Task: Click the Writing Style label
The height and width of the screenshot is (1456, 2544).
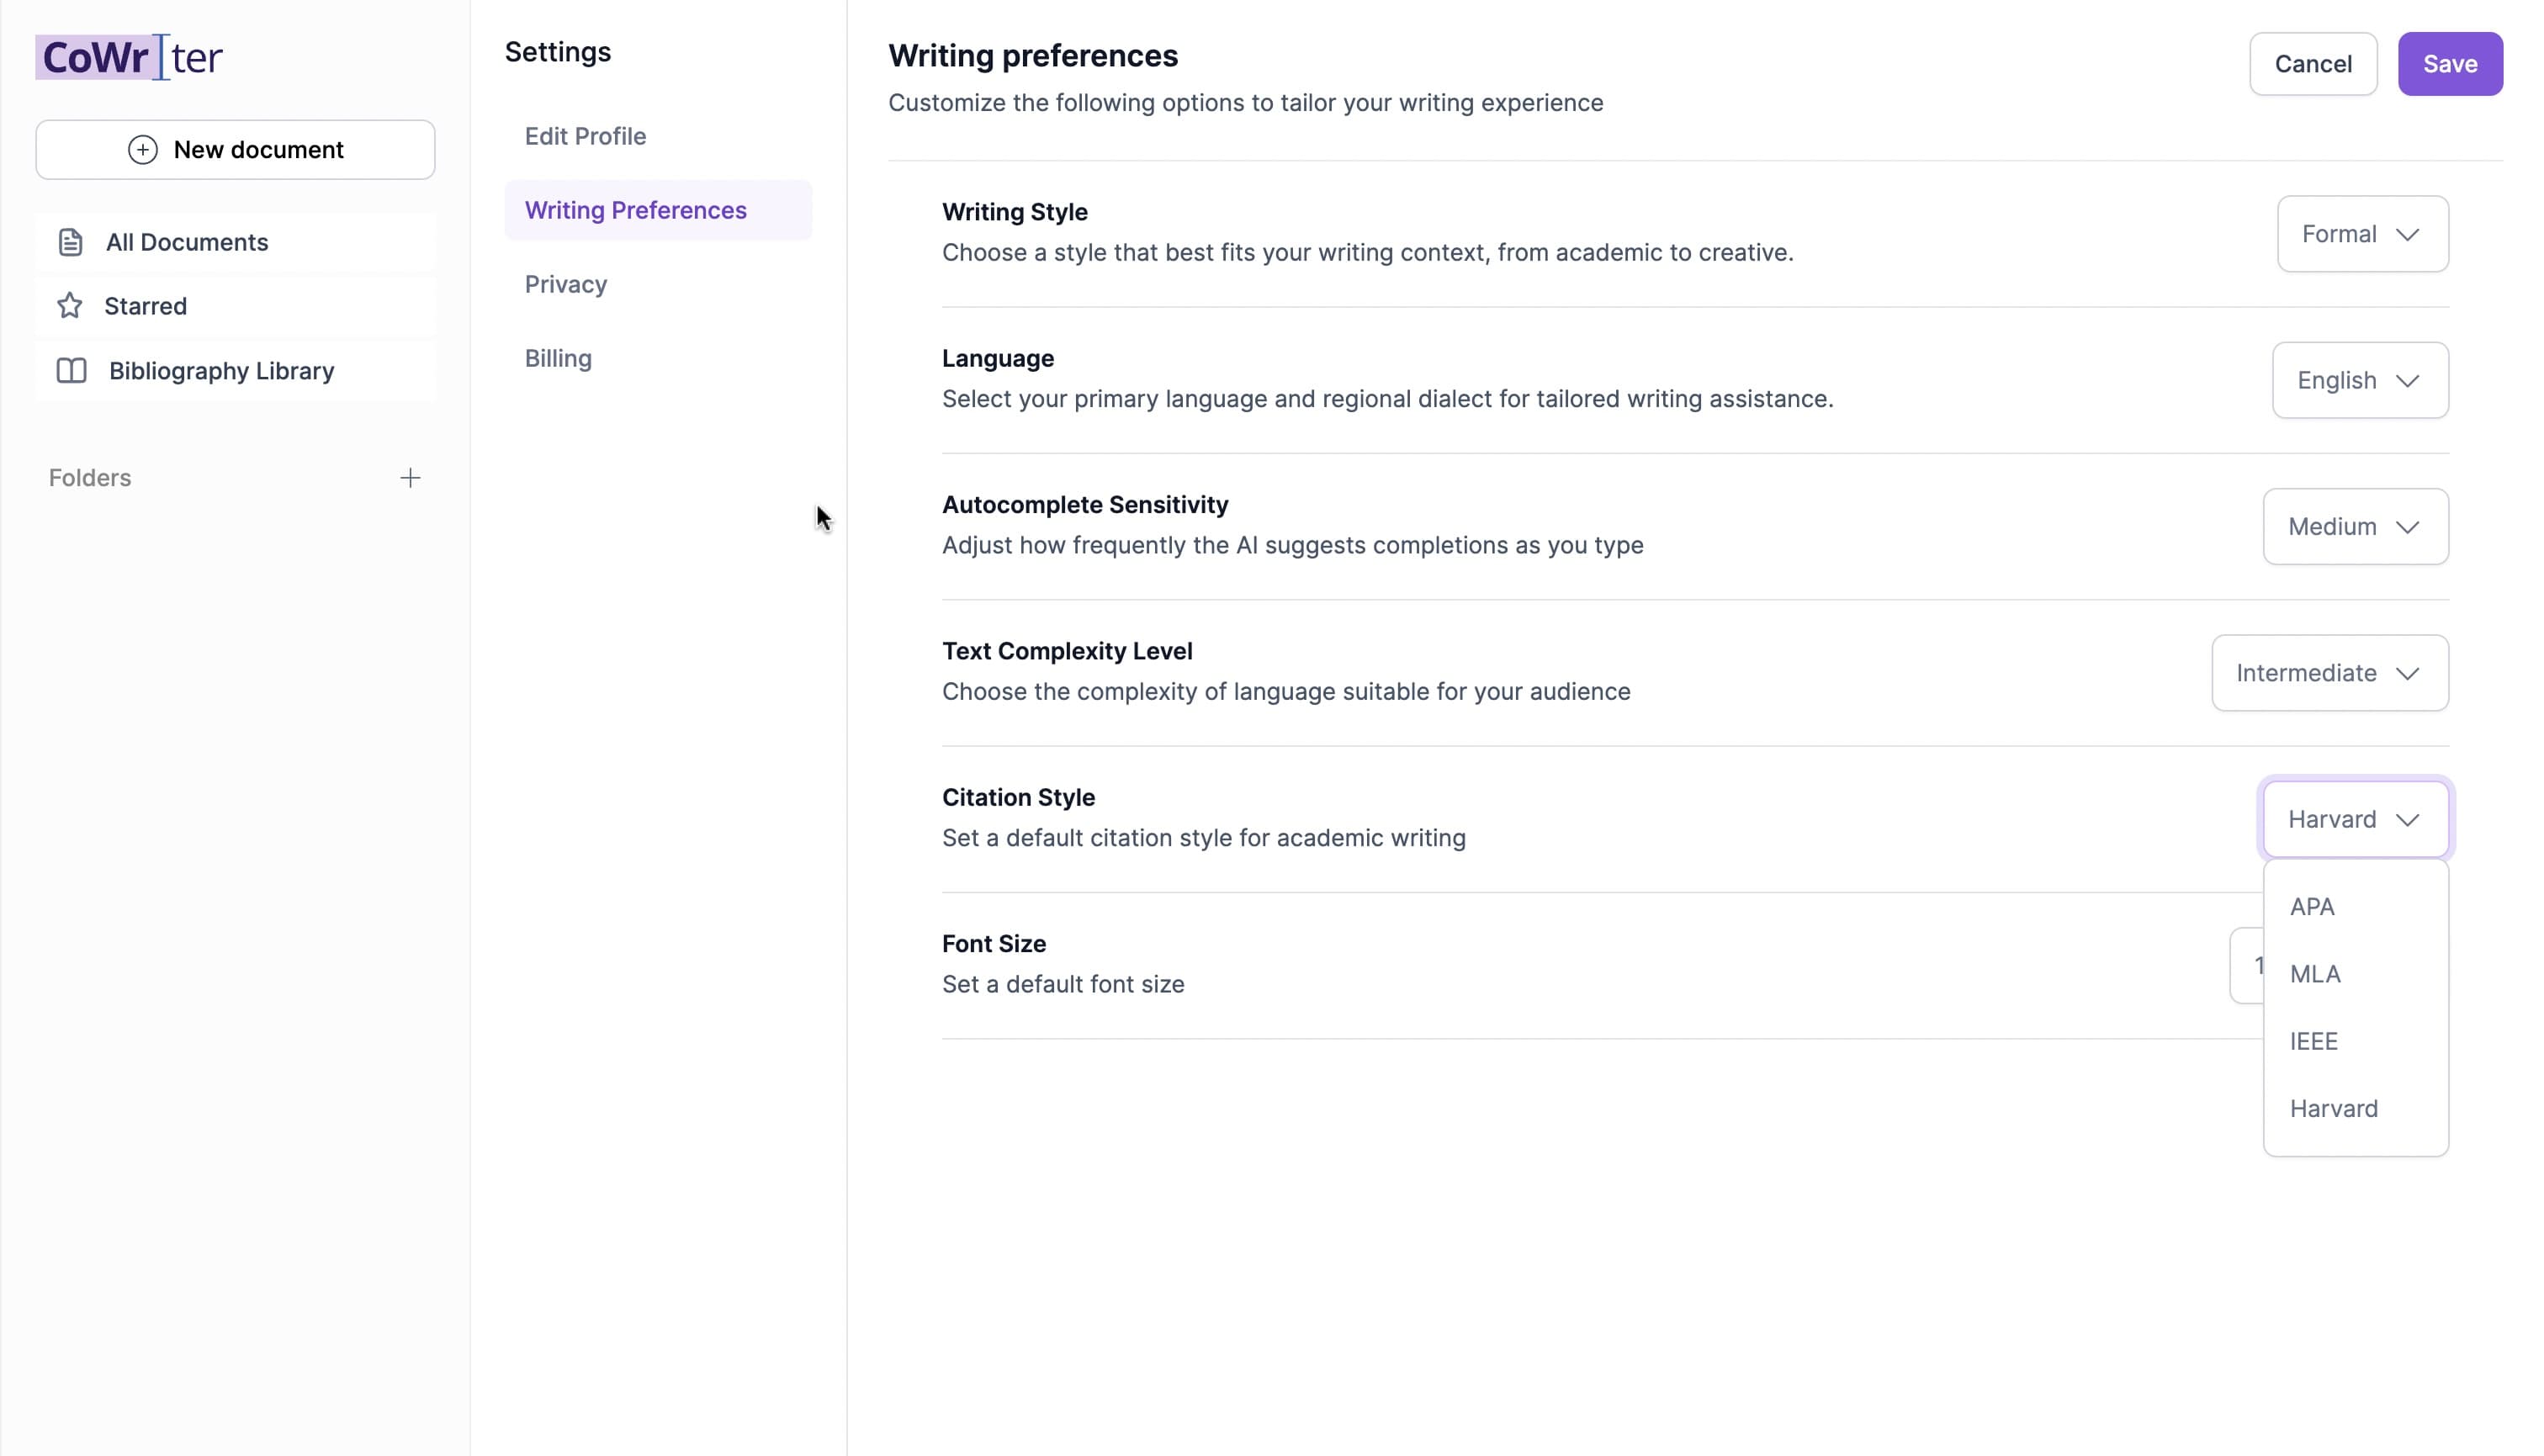Action: coord(1015,212)
